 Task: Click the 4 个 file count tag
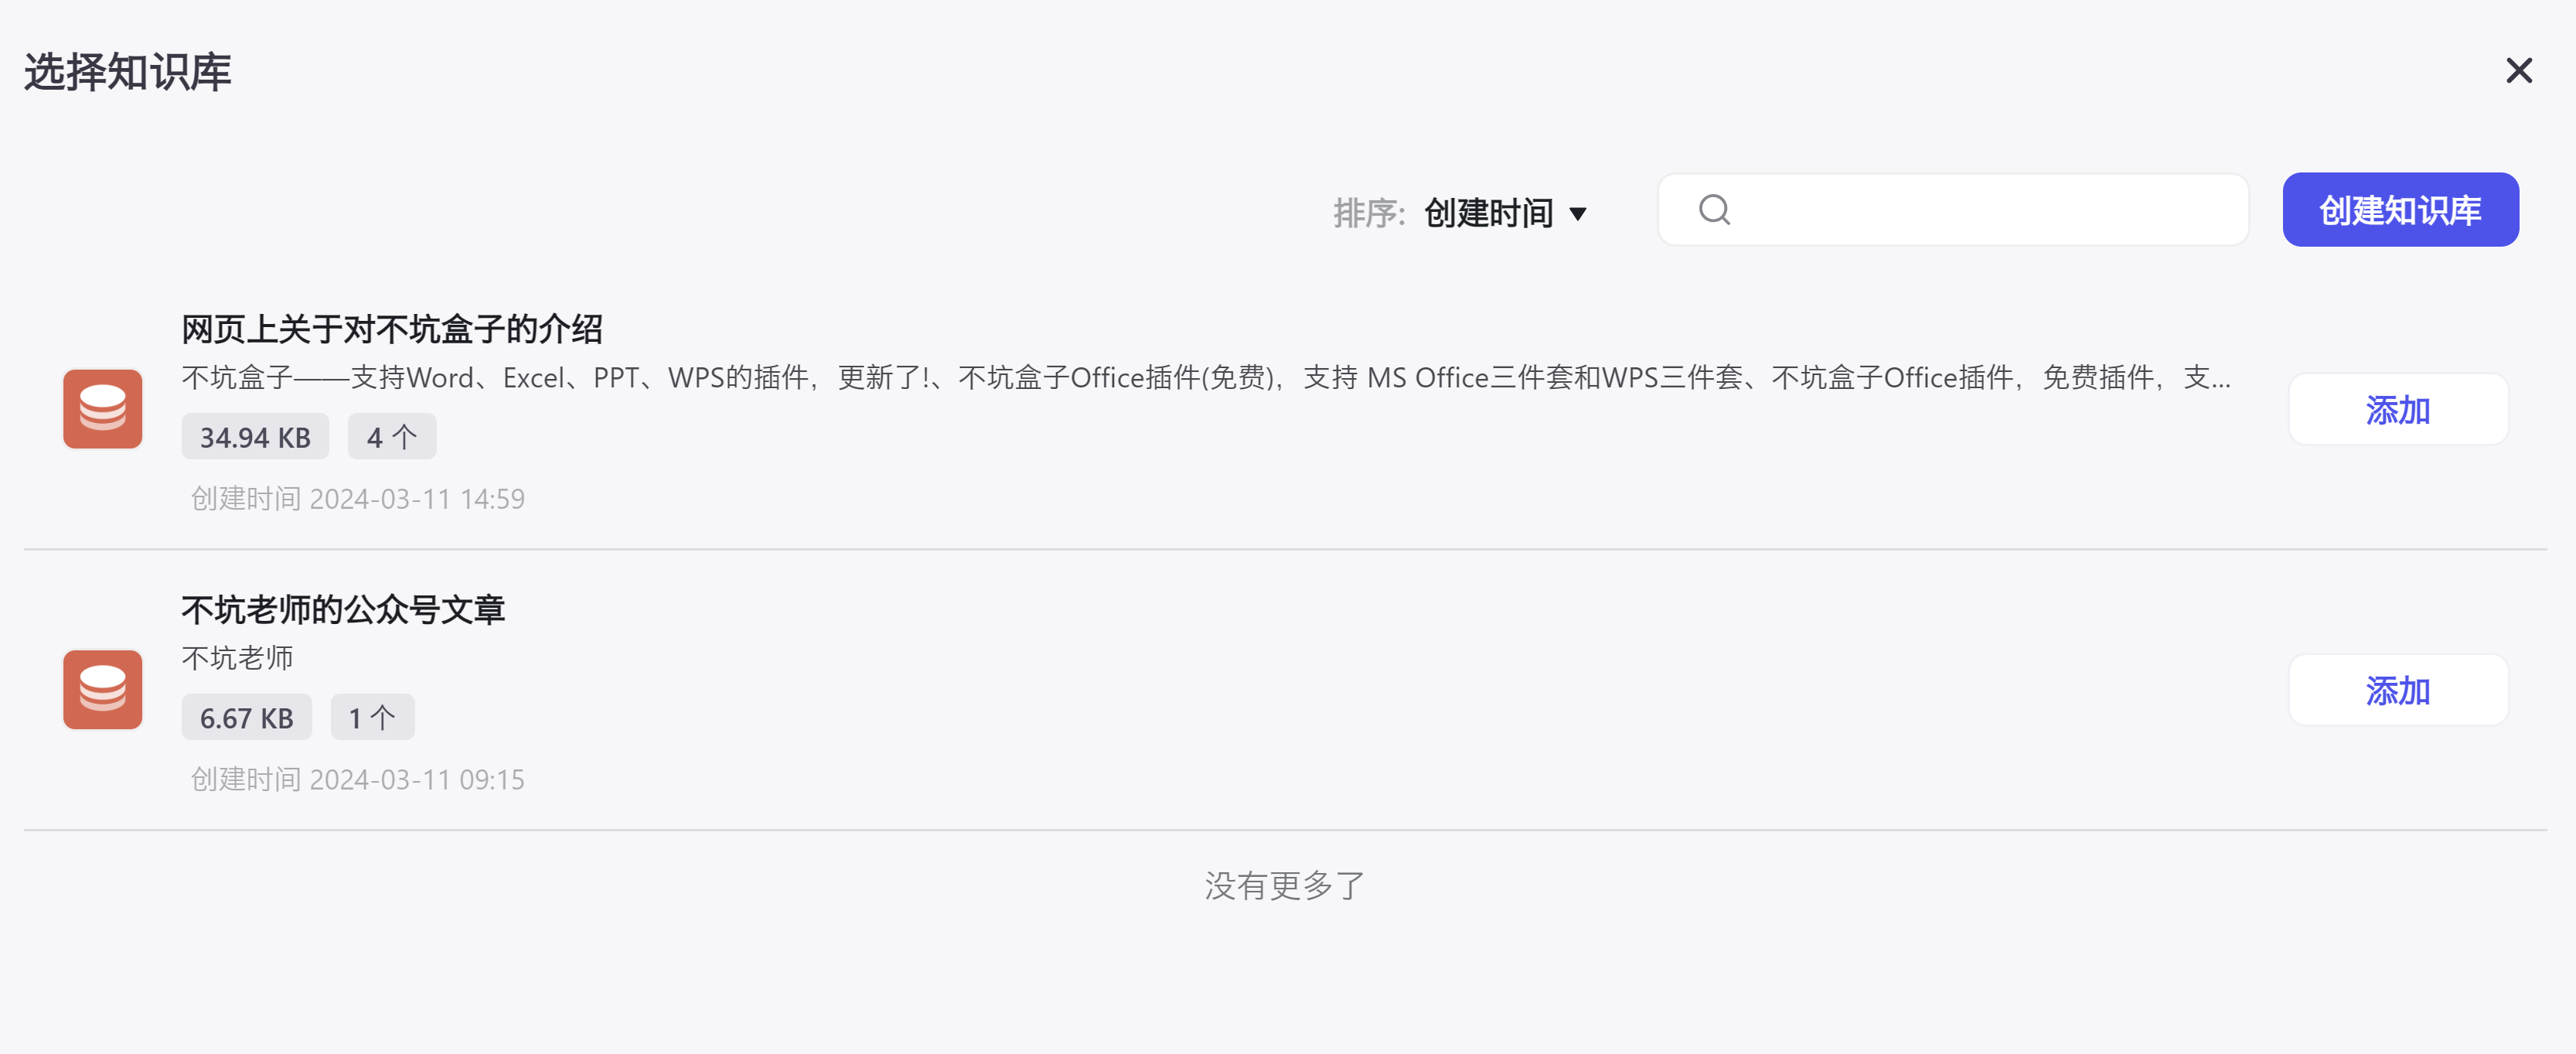point(392,437)
